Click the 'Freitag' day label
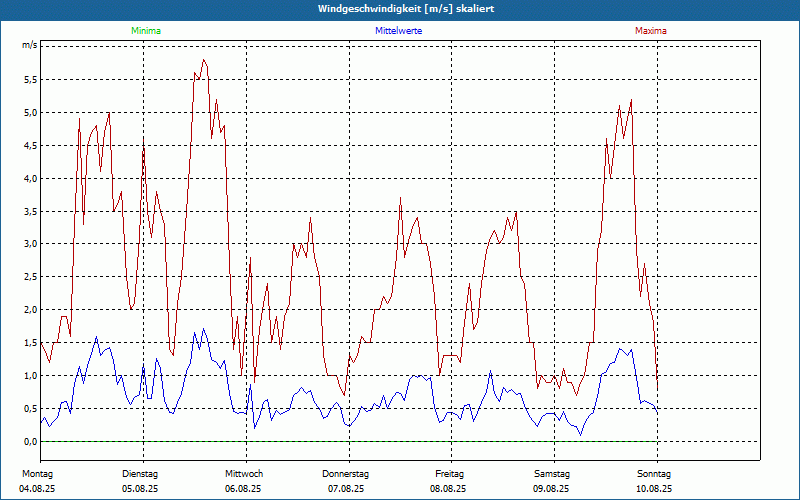800x500 pixels. (449, 474)
